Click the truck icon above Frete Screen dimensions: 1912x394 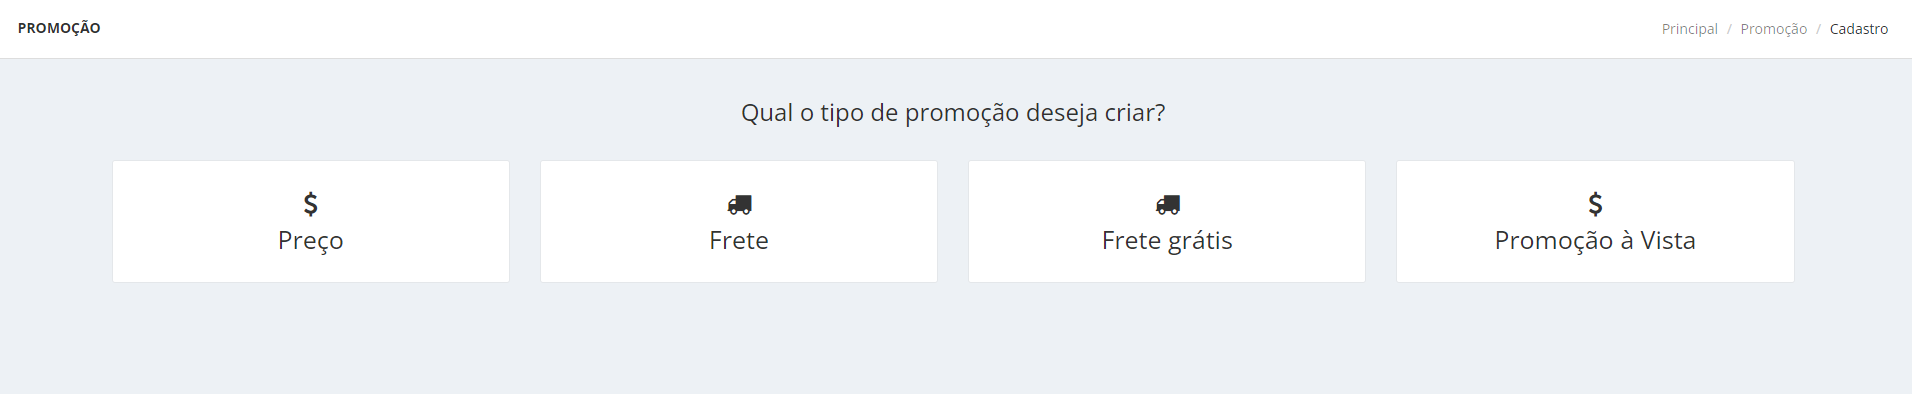(x=739, y=205)
